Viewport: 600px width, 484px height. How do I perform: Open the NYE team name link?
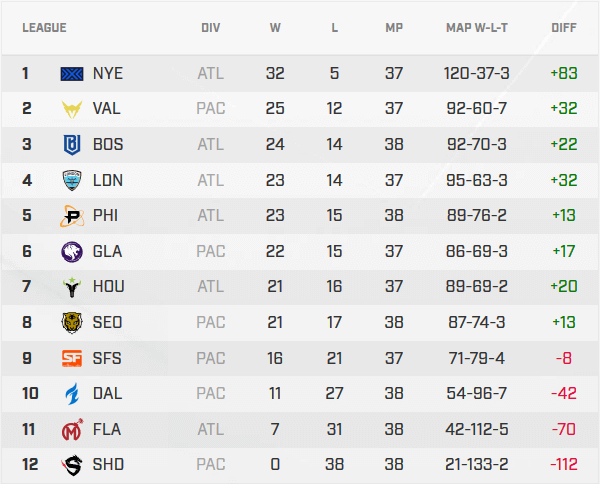pyautogui.click(x=108, y=73)
